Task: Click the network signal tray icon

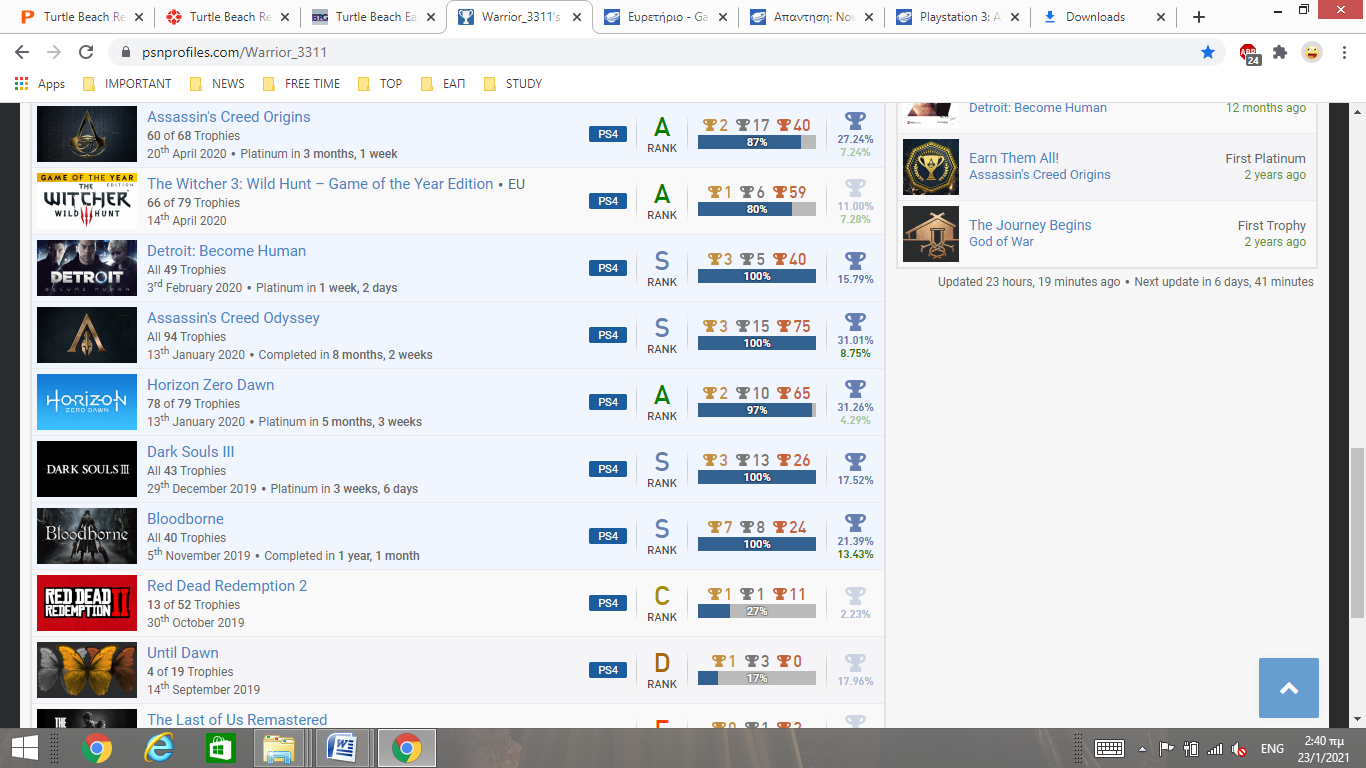Action: (1215, 748)
